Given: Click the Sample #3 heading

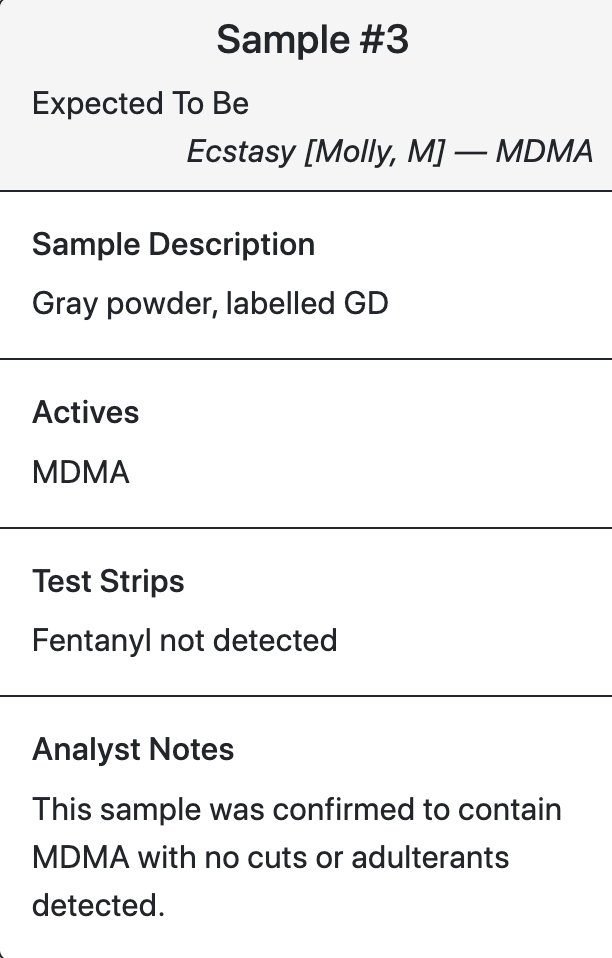Looking at the screenshot, I should 312,40.
